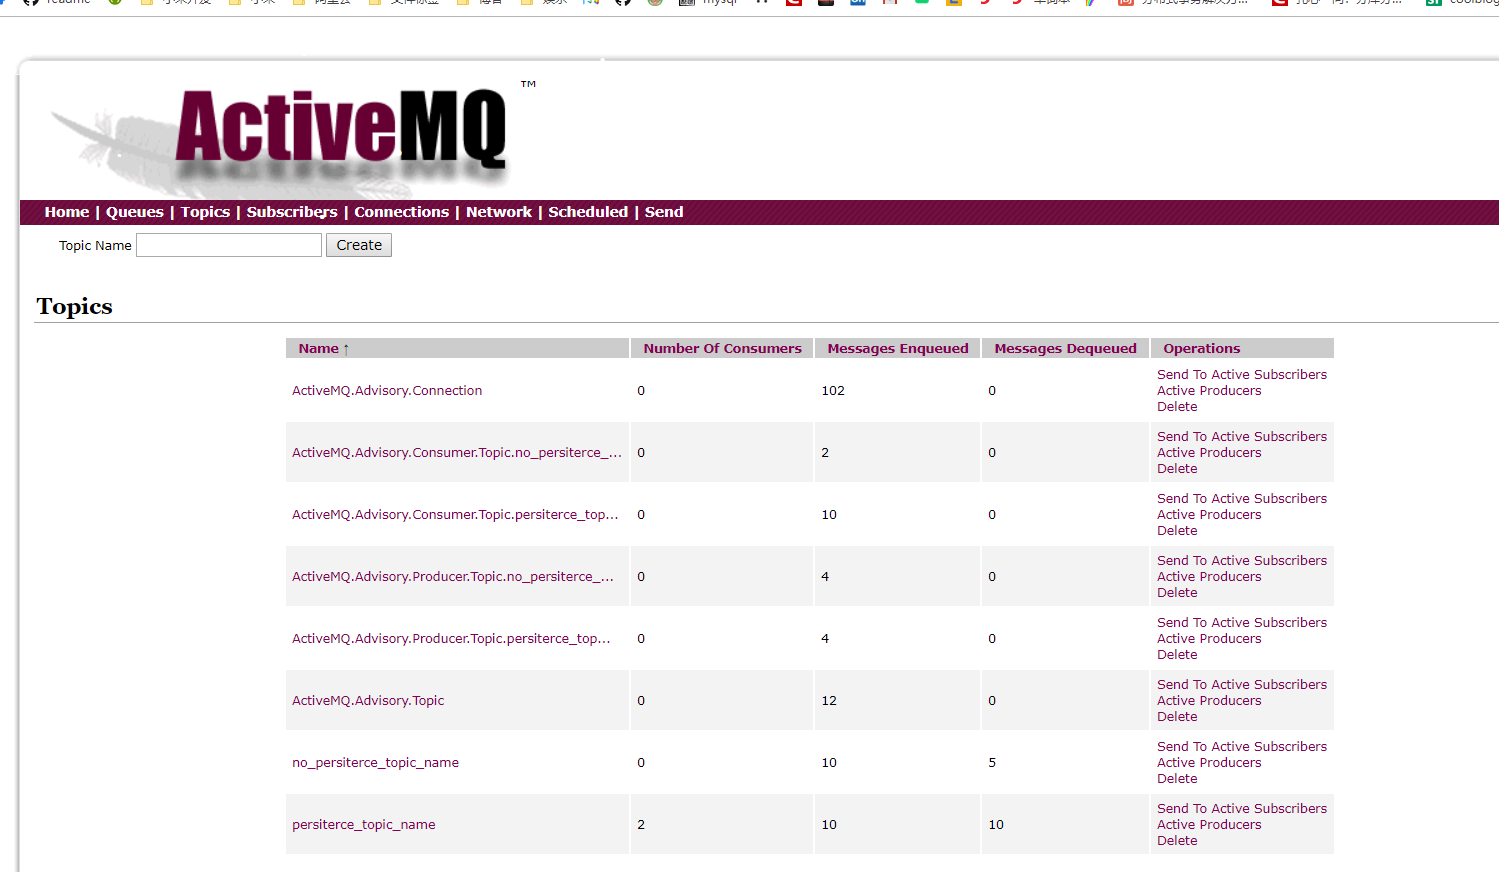Send To Active Subscribers for no_persiterce_topic_name

coord(1242,747)
